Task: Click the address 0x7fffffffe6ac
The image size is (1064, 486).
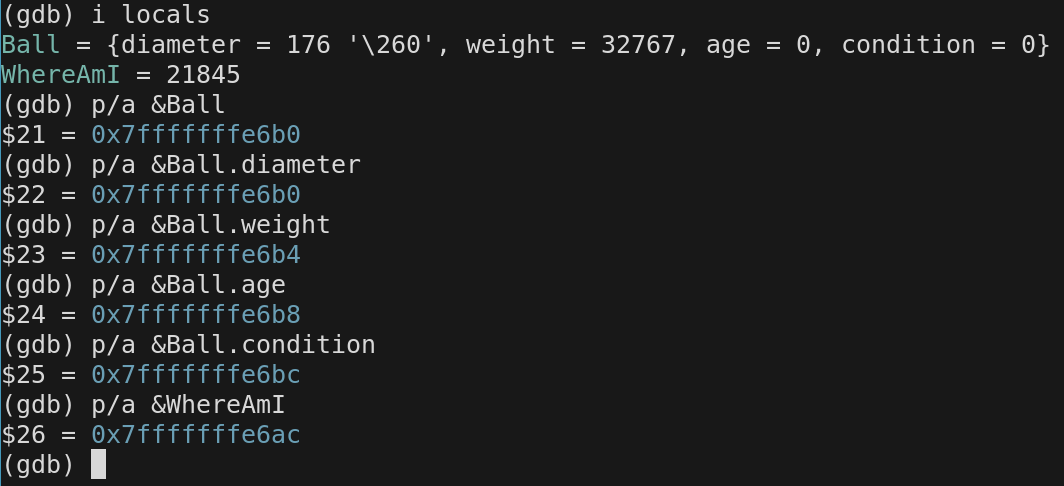Action: (x=195, y=435)
